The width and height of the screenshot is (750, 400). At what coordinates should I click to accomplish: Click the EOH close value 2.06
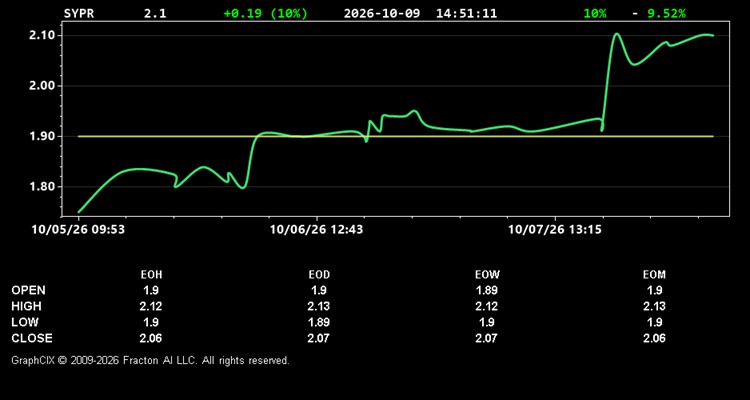(x=152, y=338)
